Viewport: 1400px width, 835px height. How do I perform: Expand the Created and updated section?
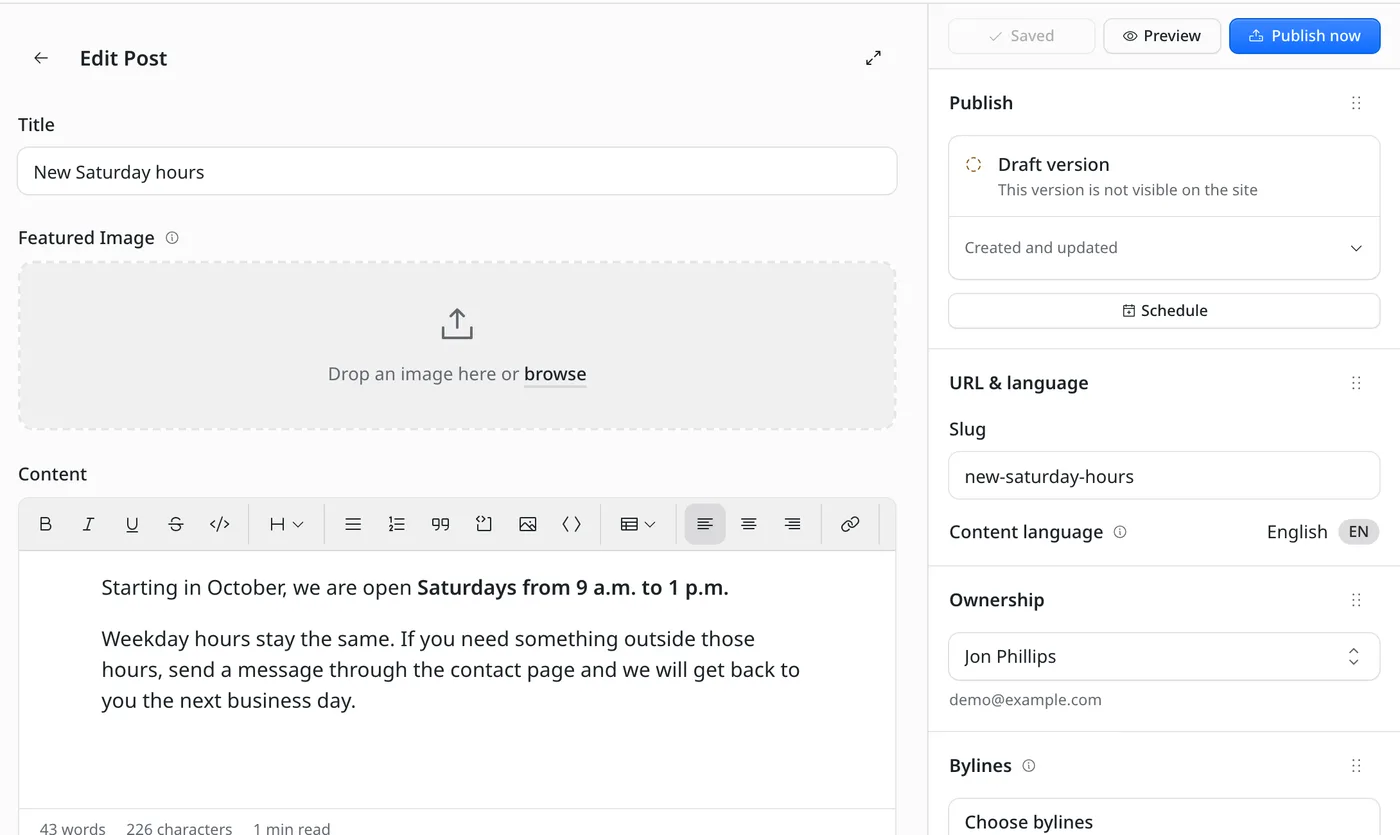coord(1164,248)
